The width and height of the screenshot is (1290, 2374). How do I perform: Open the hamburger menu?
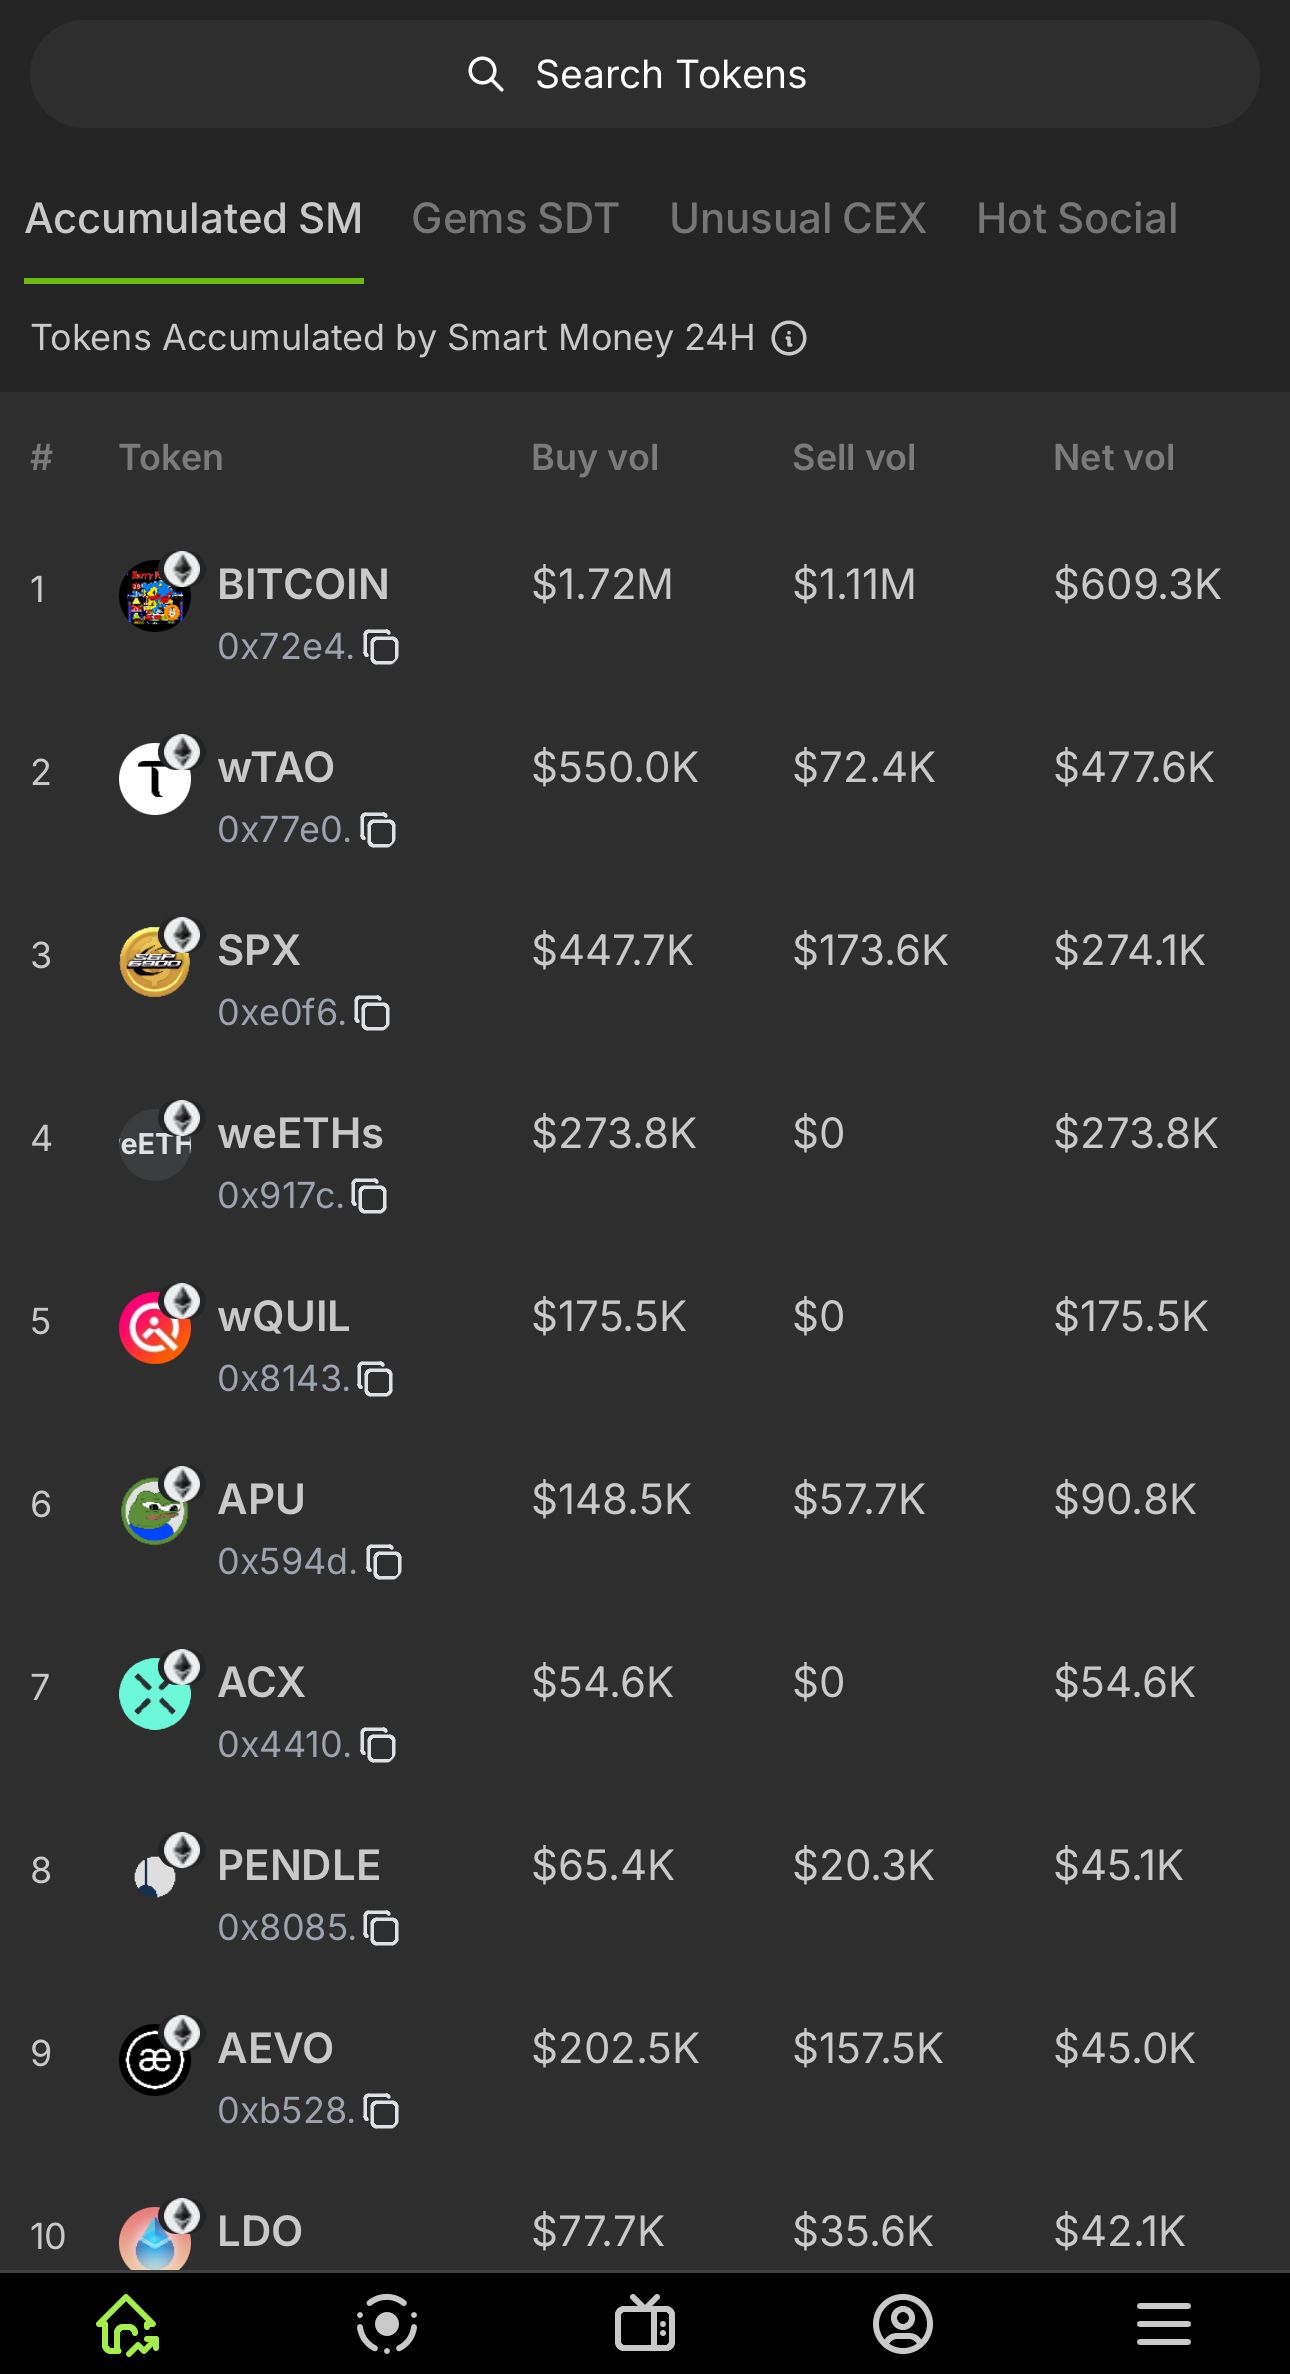click(1163, 2324)
